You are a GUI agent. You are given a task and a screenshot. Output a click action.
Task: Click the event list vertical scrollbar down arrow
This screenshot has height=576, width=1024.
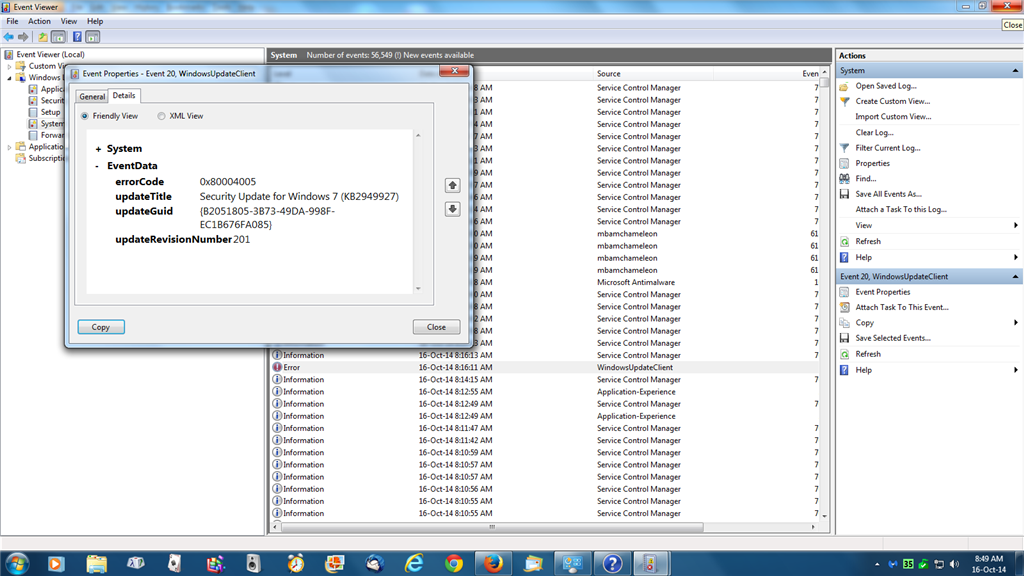824,516
